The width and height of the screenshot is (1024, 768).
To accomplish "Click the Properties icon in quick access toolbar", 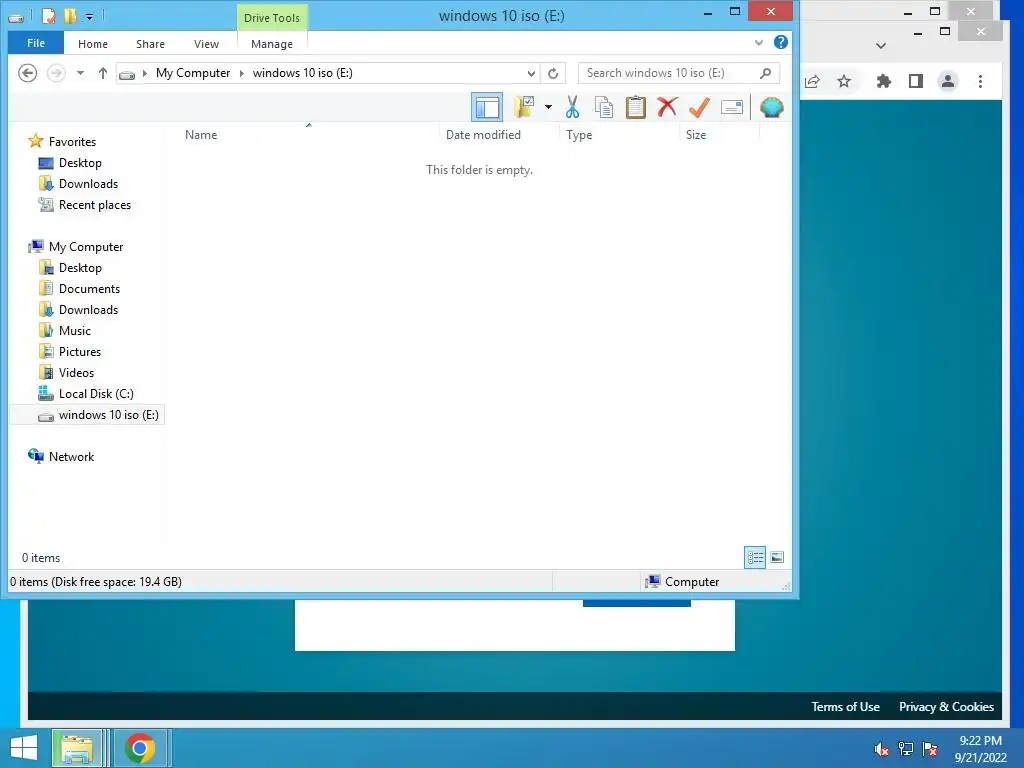I will click(49, 16).
